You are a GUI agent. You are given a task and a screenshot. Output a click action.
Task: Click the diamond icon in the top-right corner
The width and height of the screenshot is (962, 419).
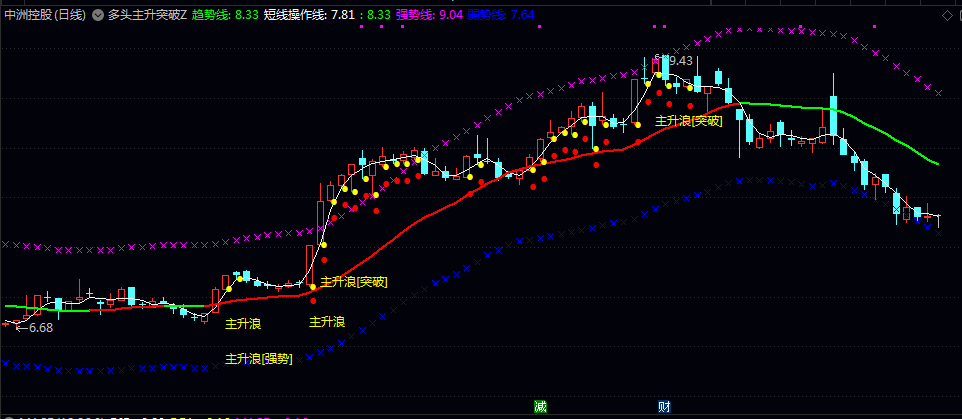click(x=948, y=15)
